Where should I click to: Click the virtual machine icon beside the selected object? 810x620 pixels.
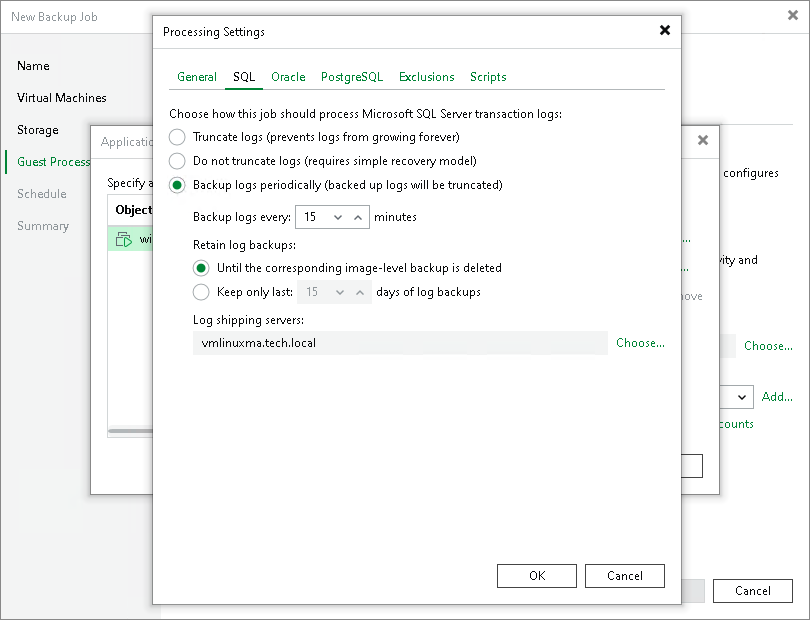click(x=123, y=239)
